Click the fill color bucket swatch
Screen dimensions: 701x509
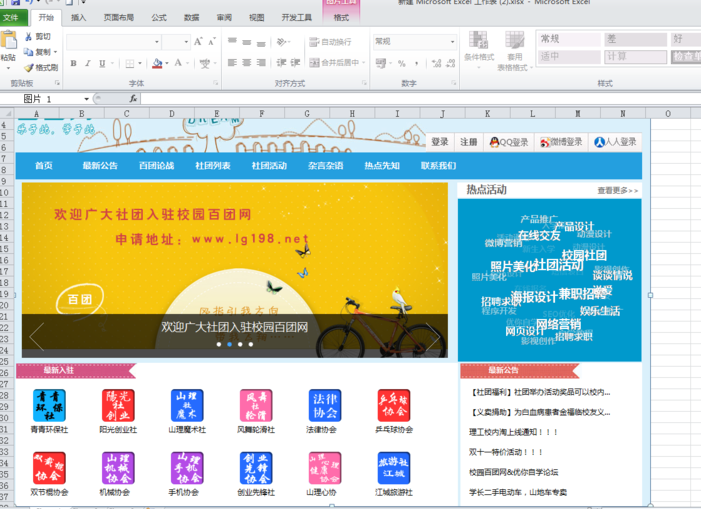[157, 63]
